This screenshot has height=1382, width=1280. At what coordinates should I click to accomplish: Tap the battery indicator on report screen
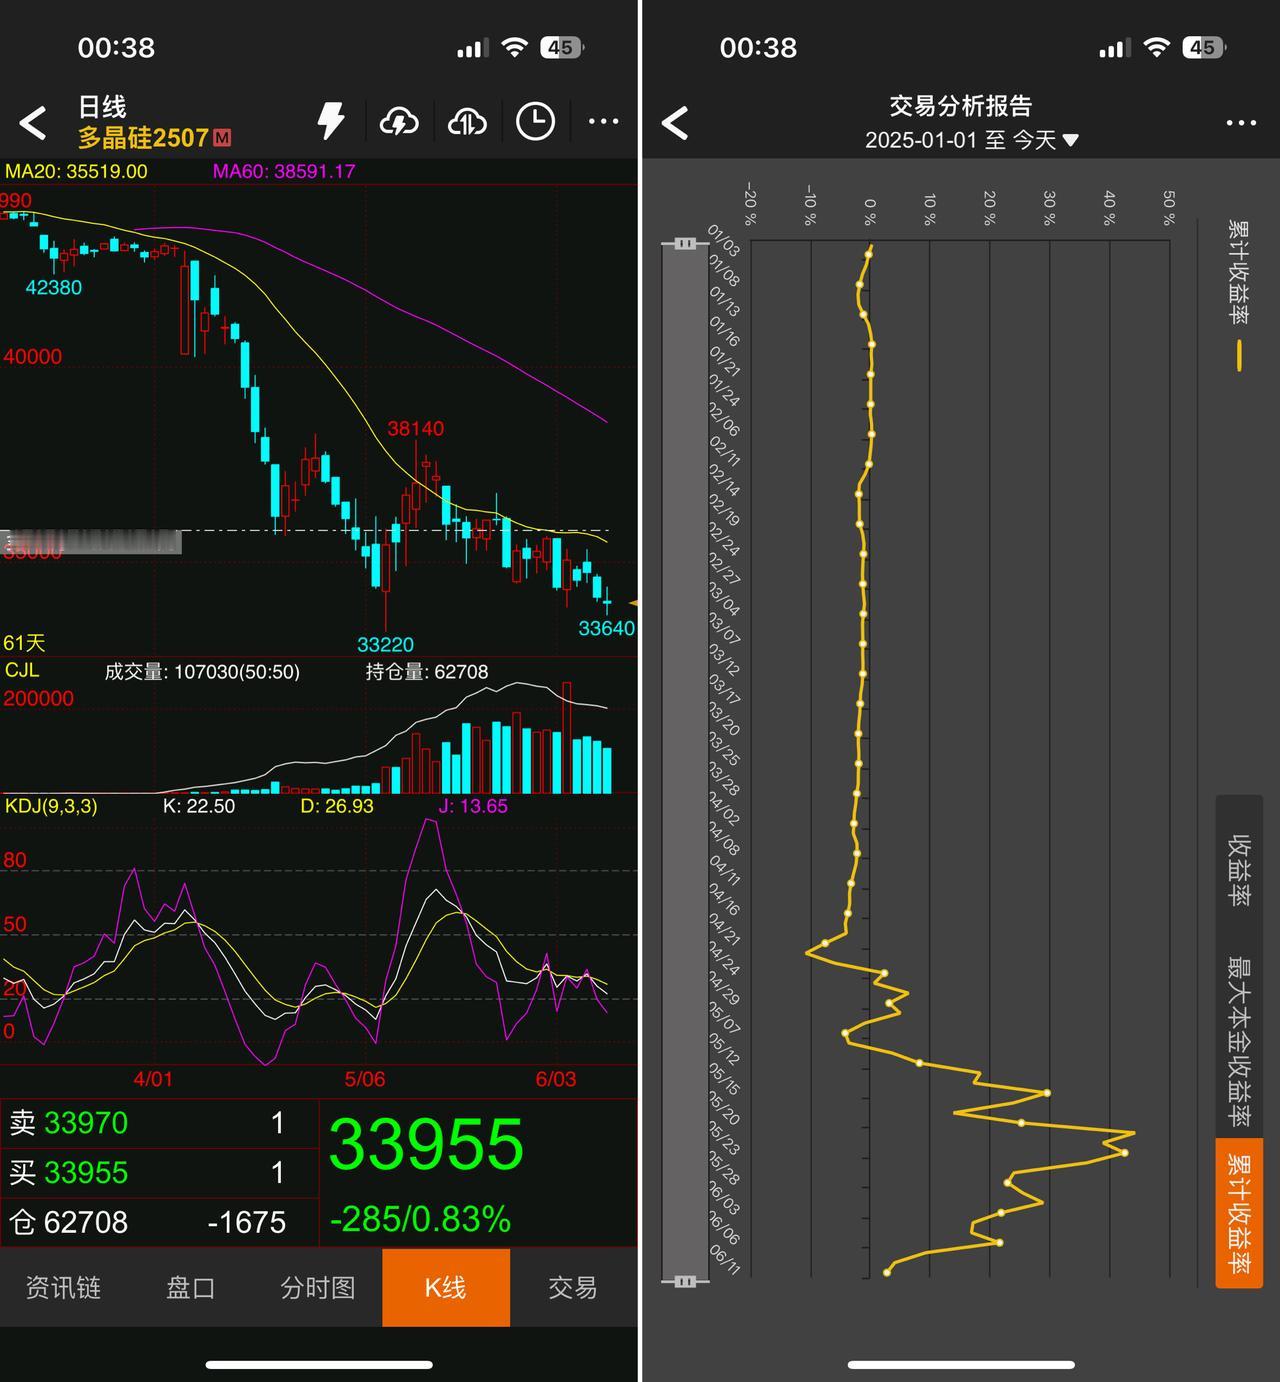[x=1205, y=47]
